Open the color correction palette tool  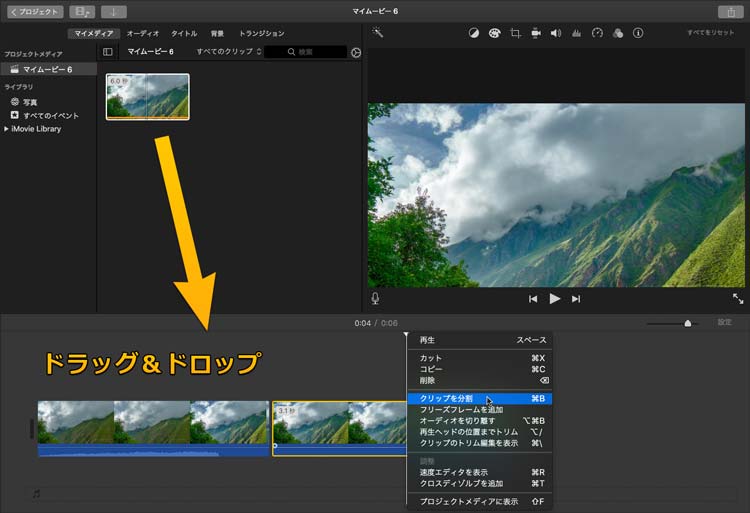[x=495, y=33]
